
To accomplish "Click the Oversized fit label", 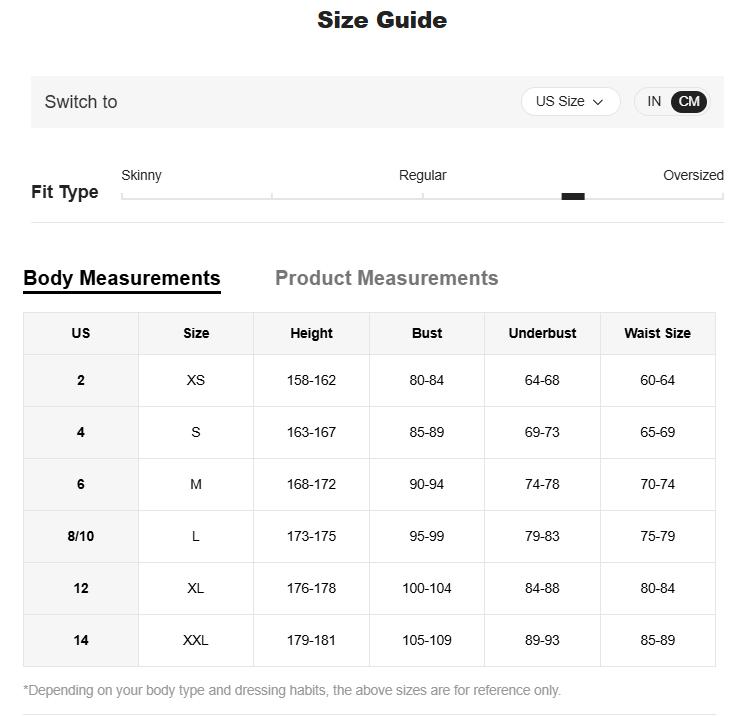I will [x=693, y=175].
